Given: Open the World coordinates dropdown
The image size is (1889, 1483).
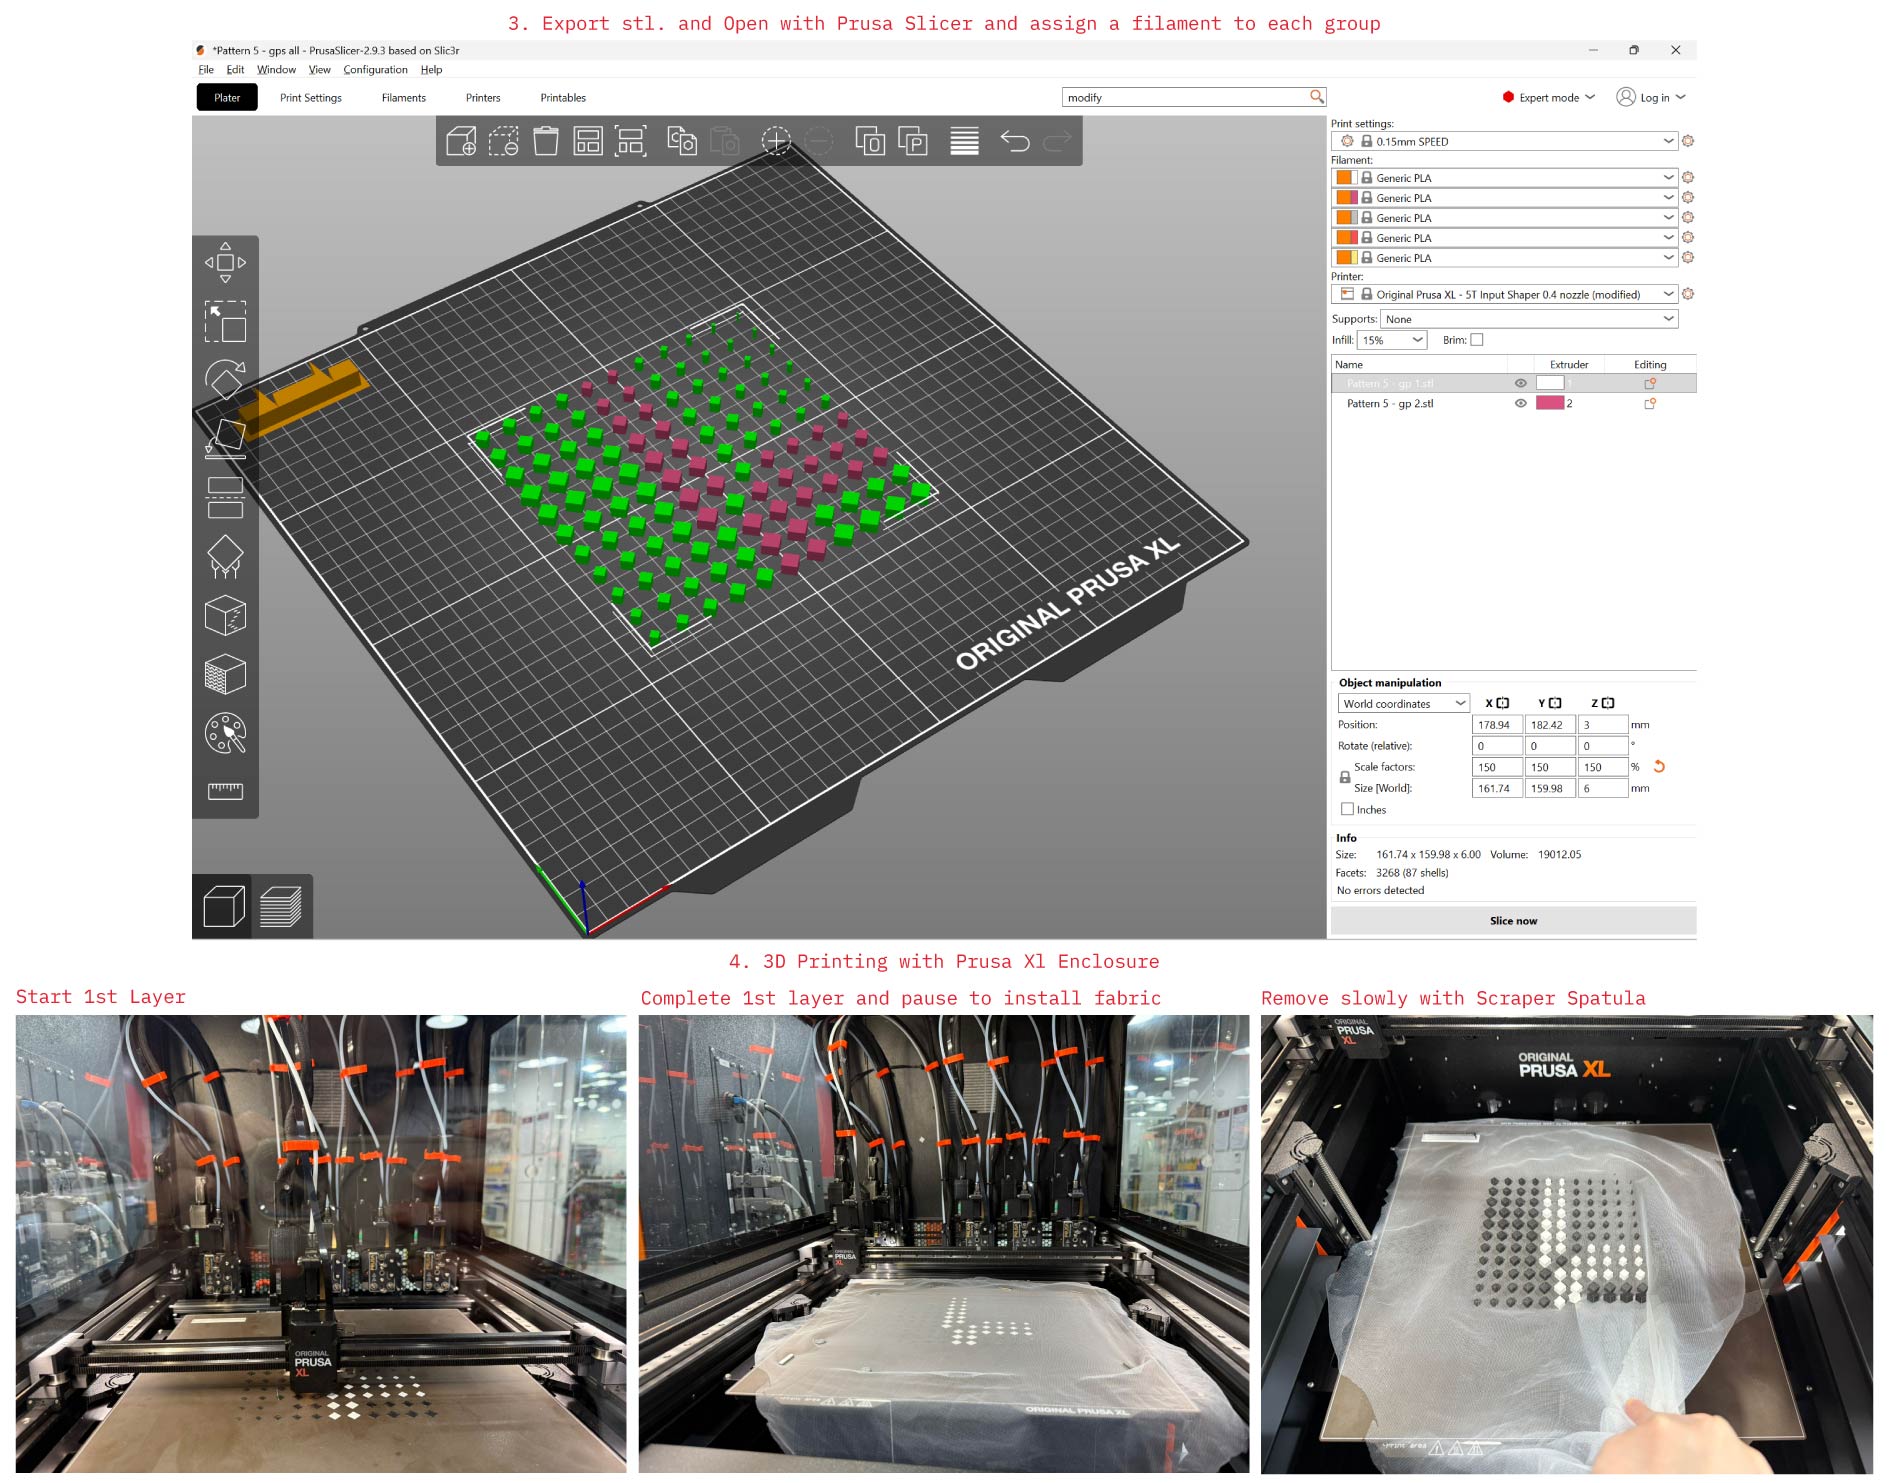Looking at the screenshot, I should click(1402, 704).
